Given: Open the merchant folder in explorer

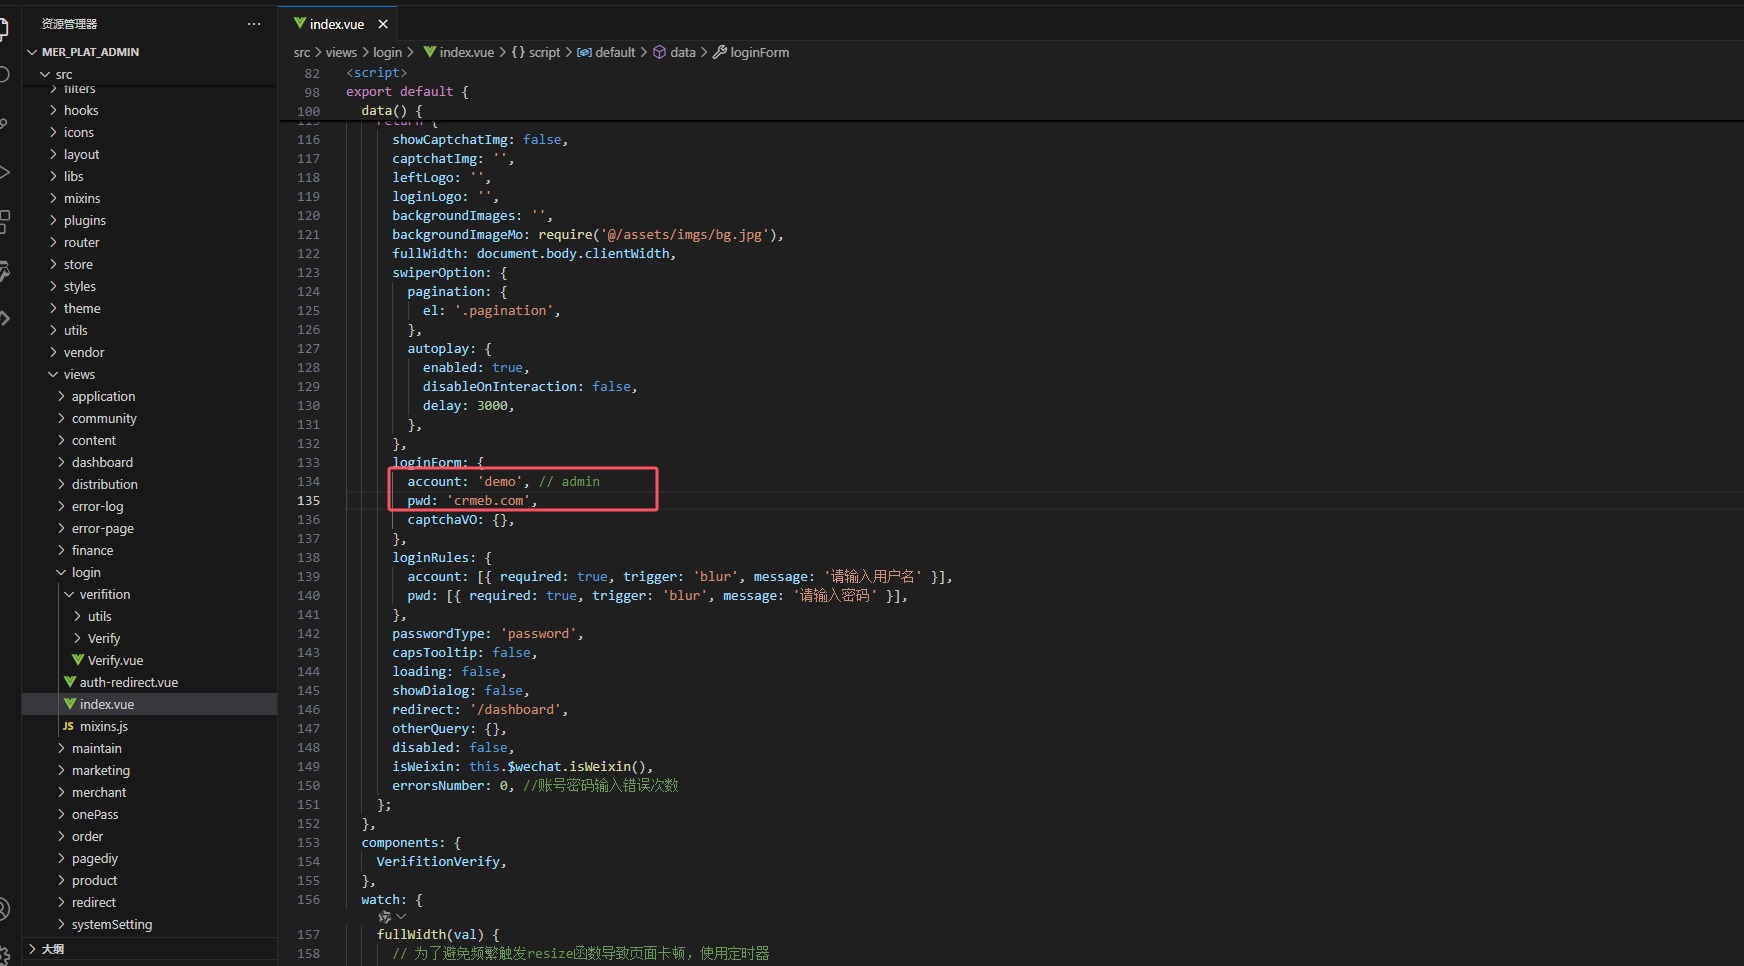Looking at the screenshot, I should coord(99,792).
